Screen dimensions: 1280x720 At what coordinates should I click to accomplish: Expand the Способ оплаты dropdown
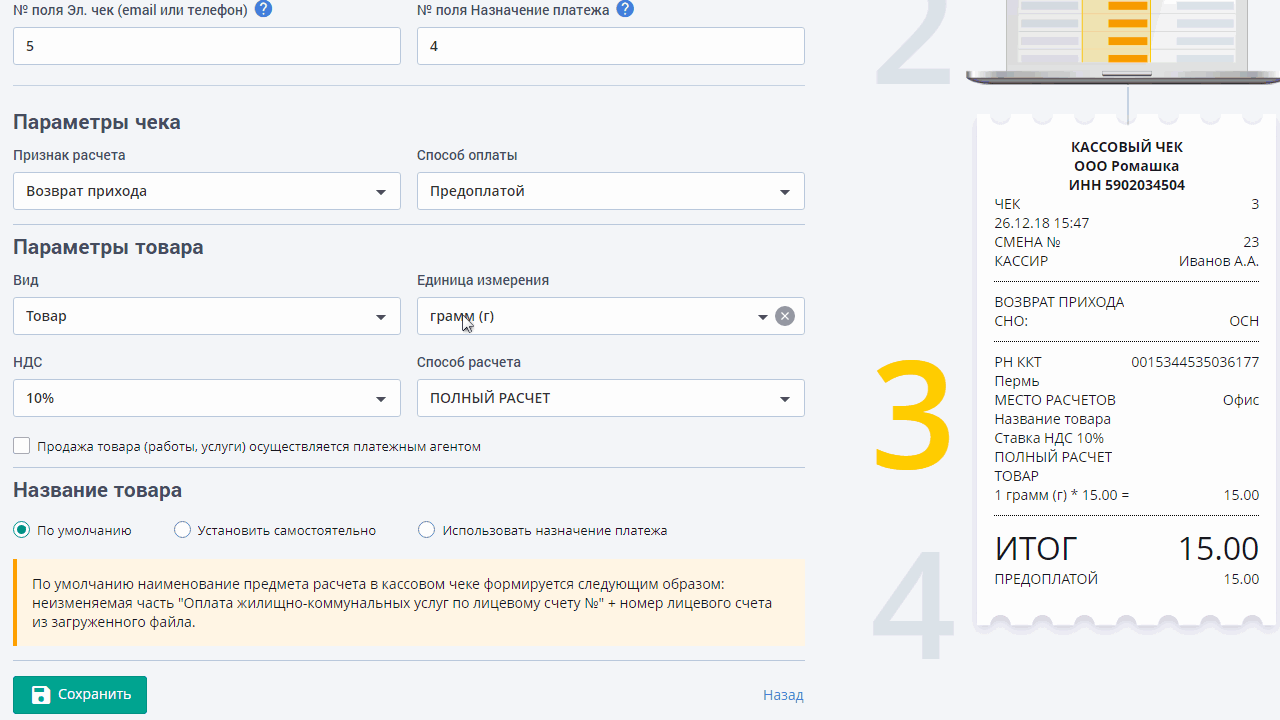tap(610, 191)
